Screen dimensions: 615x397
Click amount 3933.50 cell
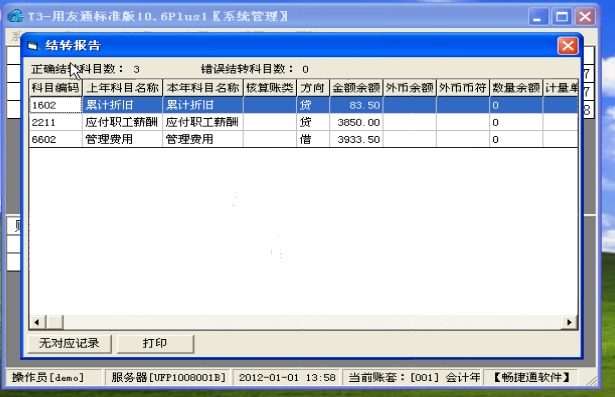click(356, 139)
